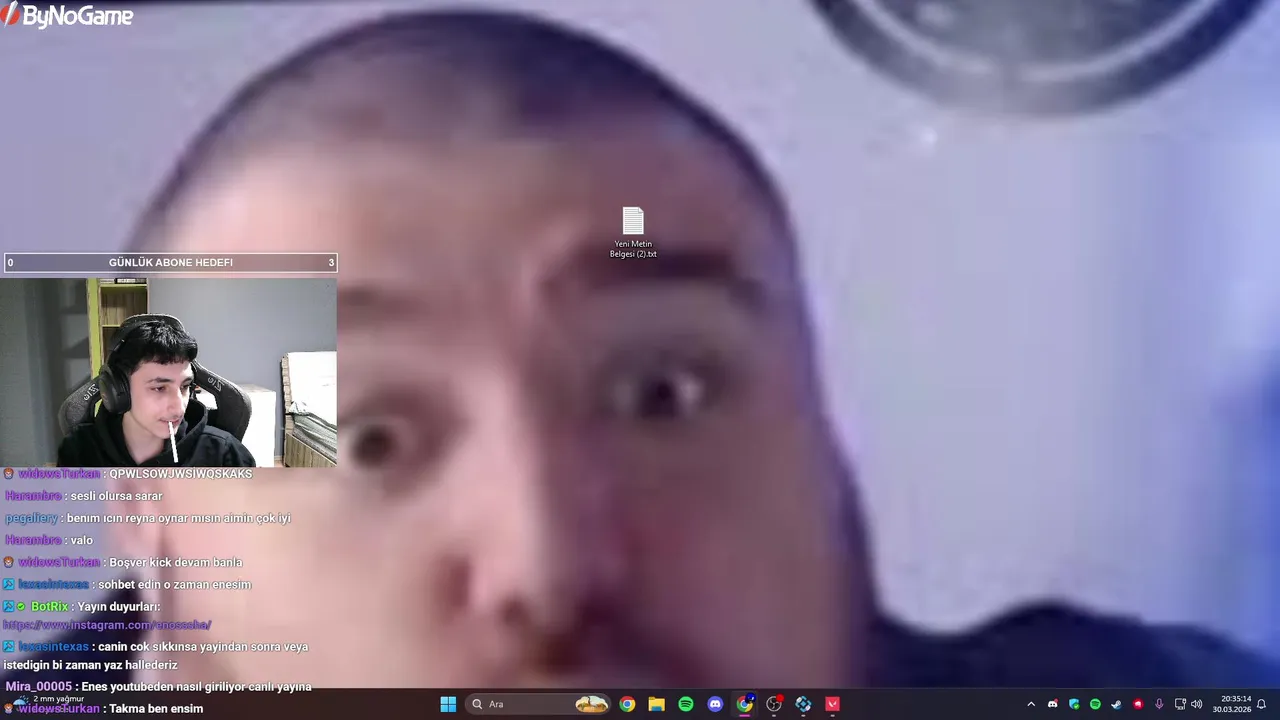
Task: Open the Discord tray icon
Action: point(1053,704)
